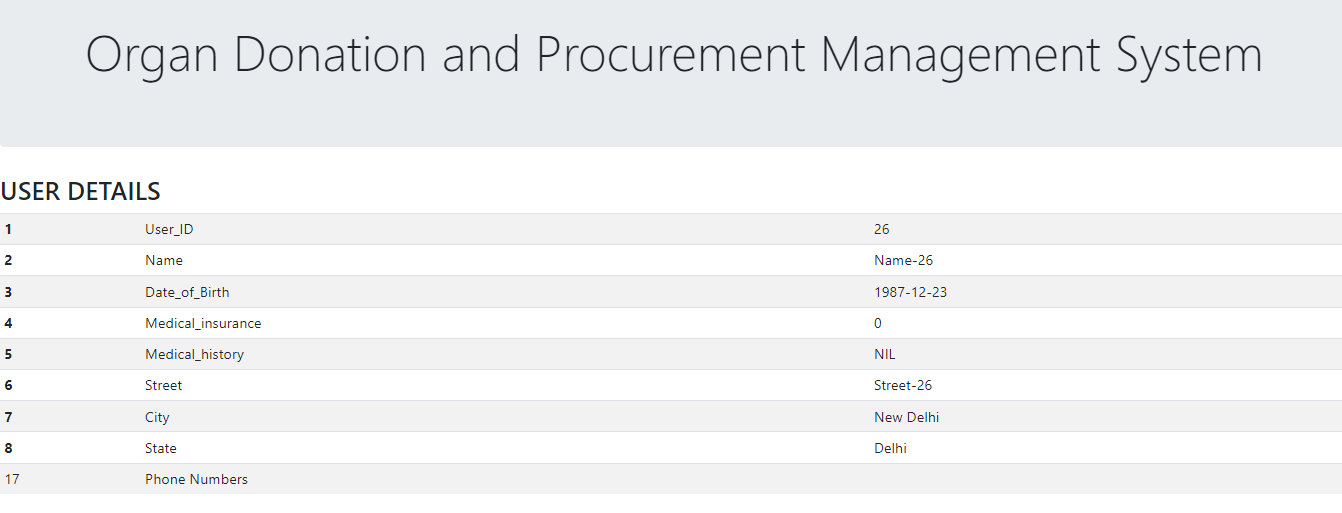Select the Date_of_Birth label

[187, 292]
